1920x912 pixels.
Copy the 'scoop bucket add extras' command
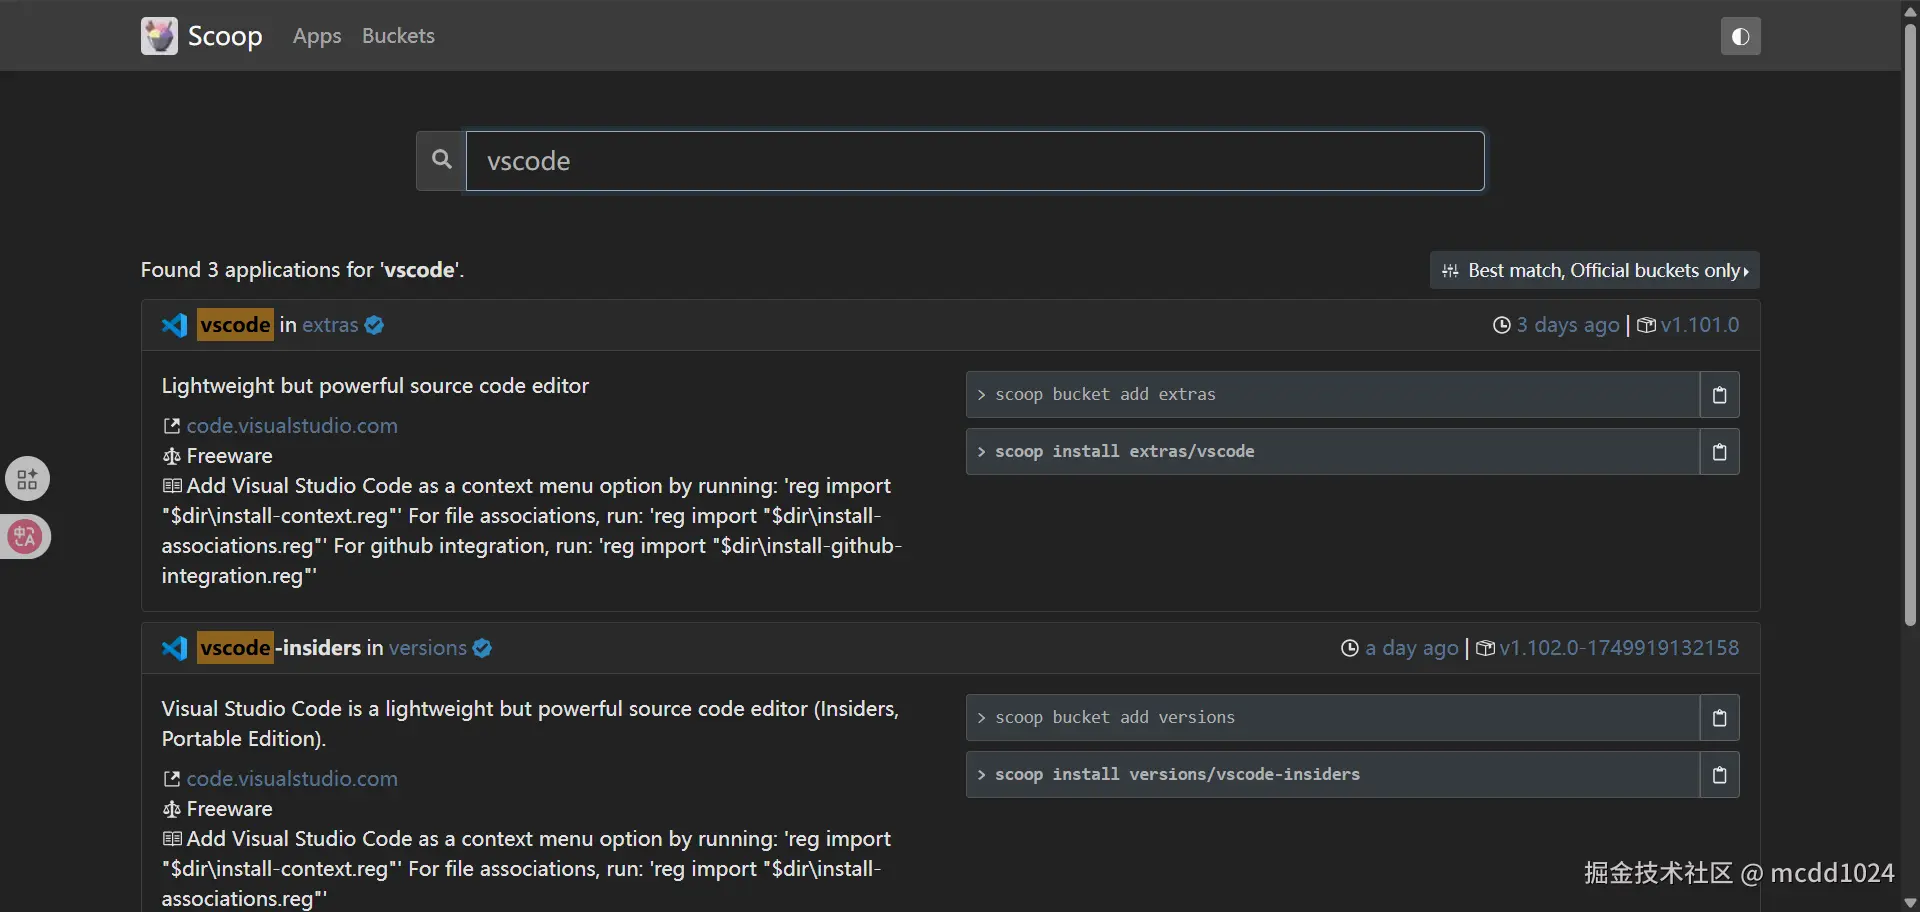1719,395
